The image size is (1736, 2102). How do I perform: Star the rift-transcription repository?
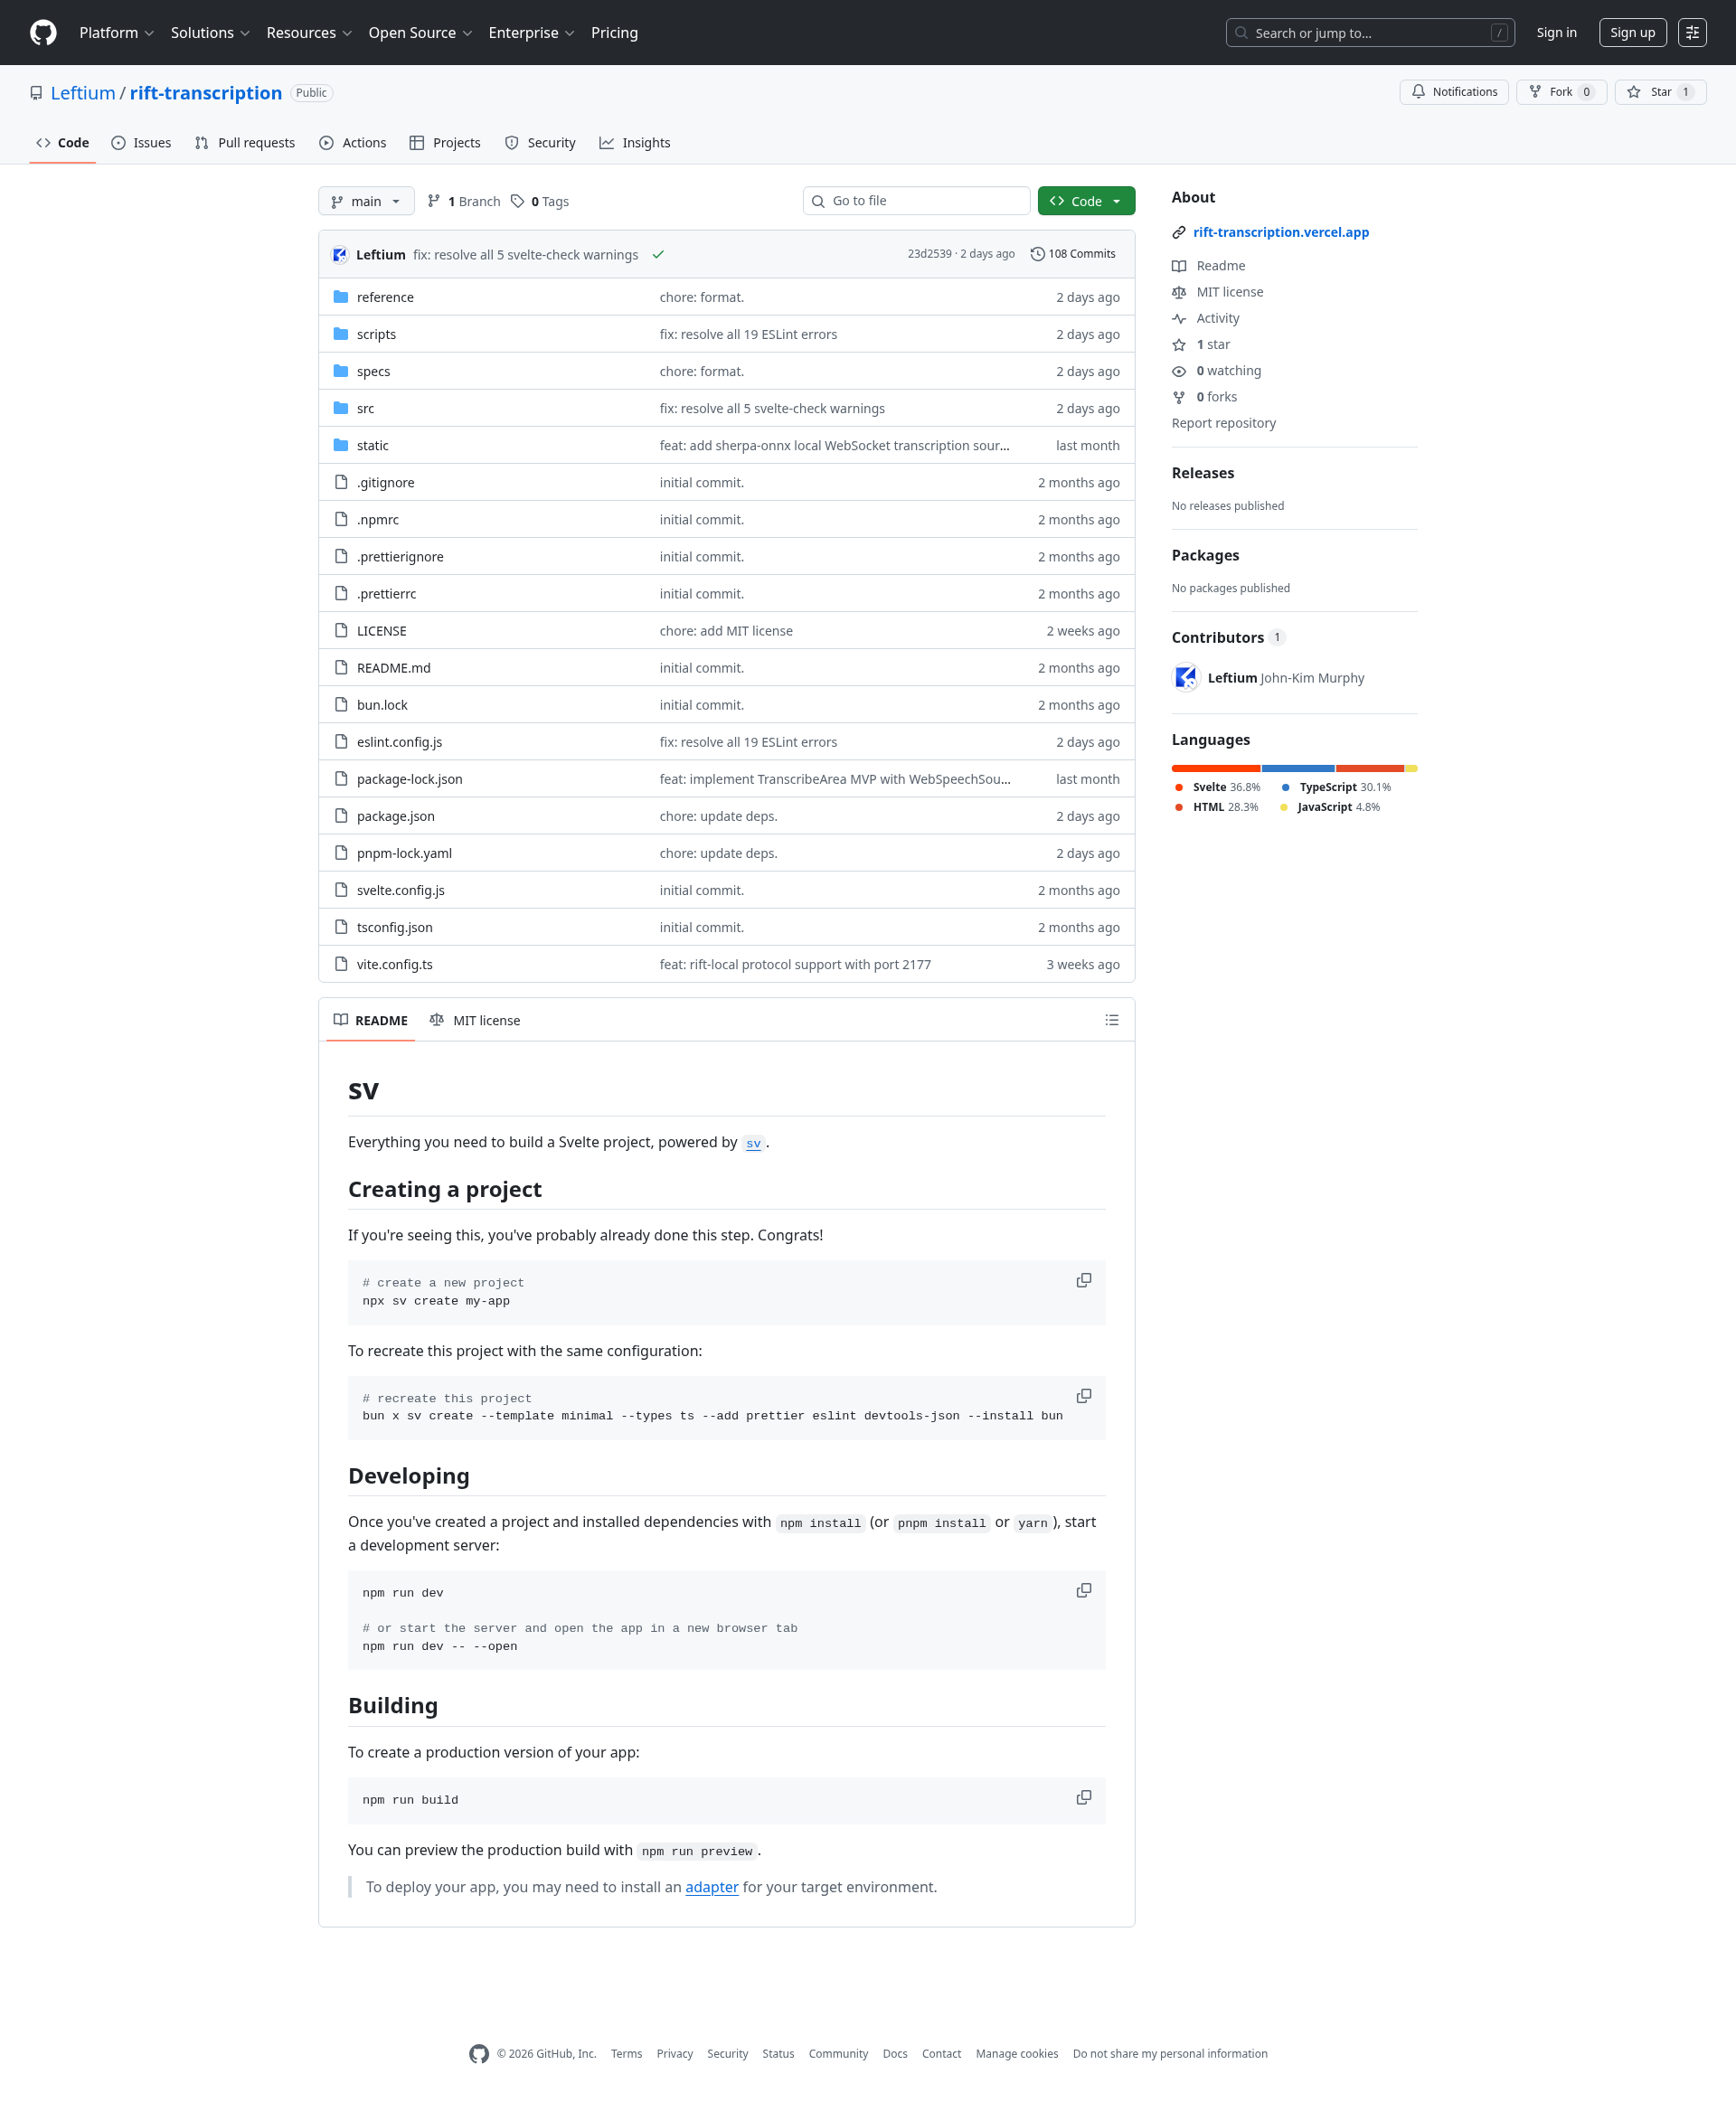pos(1660,92)
